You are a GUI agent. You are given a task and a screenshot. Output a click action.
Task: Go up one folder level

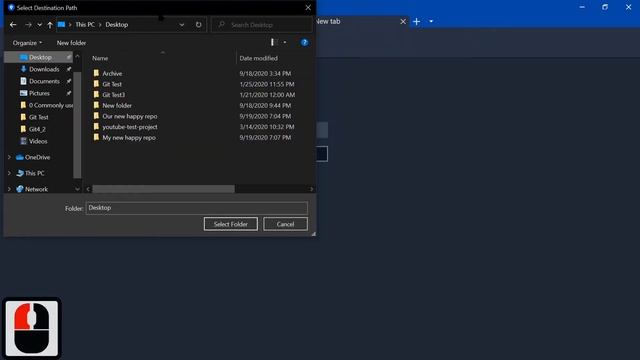50,25
